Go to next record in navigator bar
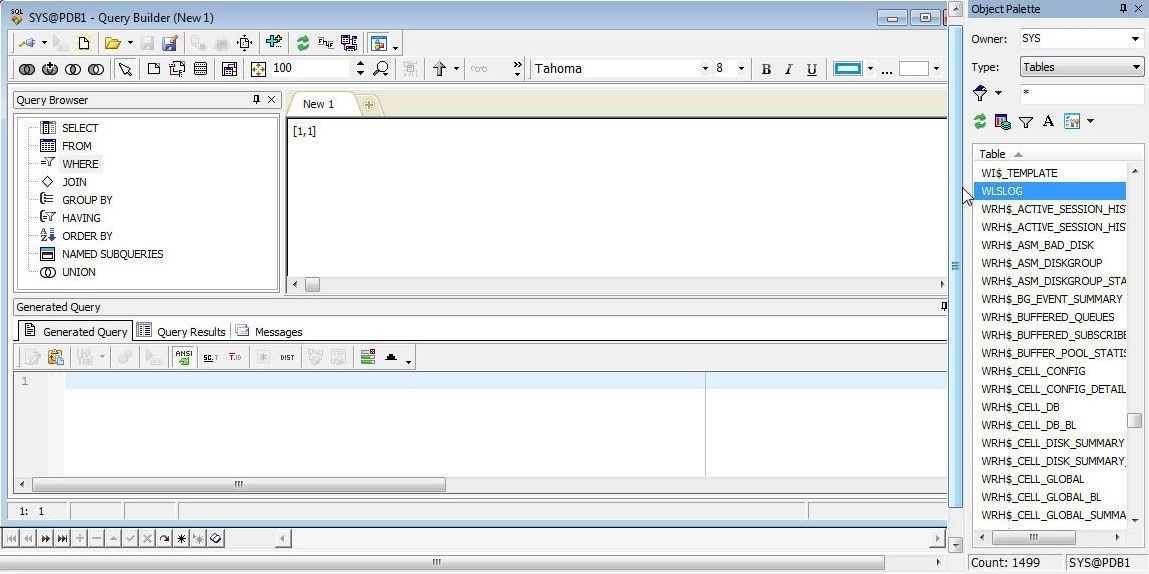This screenshot has width=1149, height=574. (45, 539)
